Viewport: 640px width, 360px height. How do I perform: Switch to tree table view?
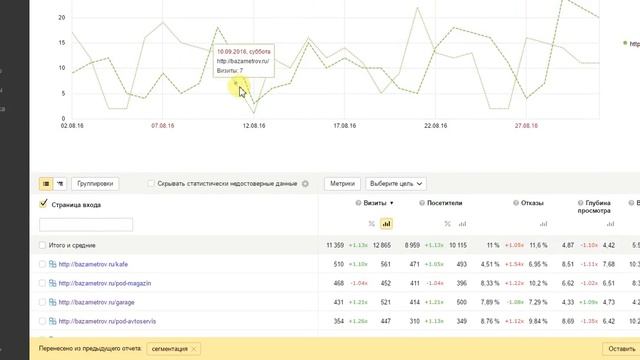(x=60, y=184)
